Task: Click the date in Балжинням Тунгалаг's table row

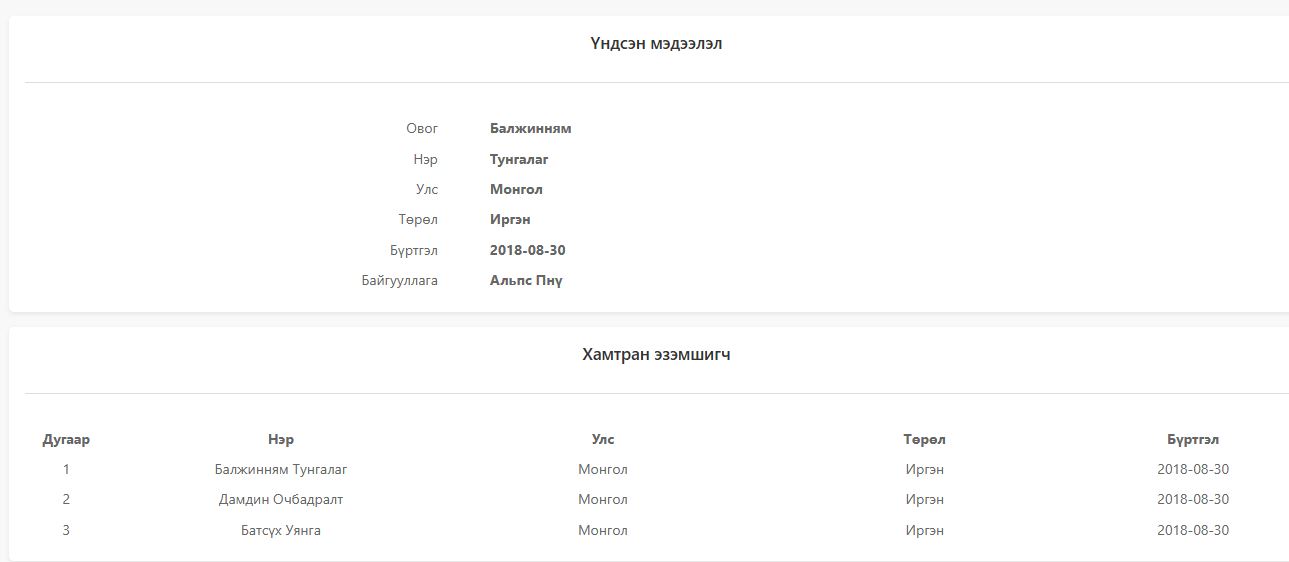Action: 1193,469
